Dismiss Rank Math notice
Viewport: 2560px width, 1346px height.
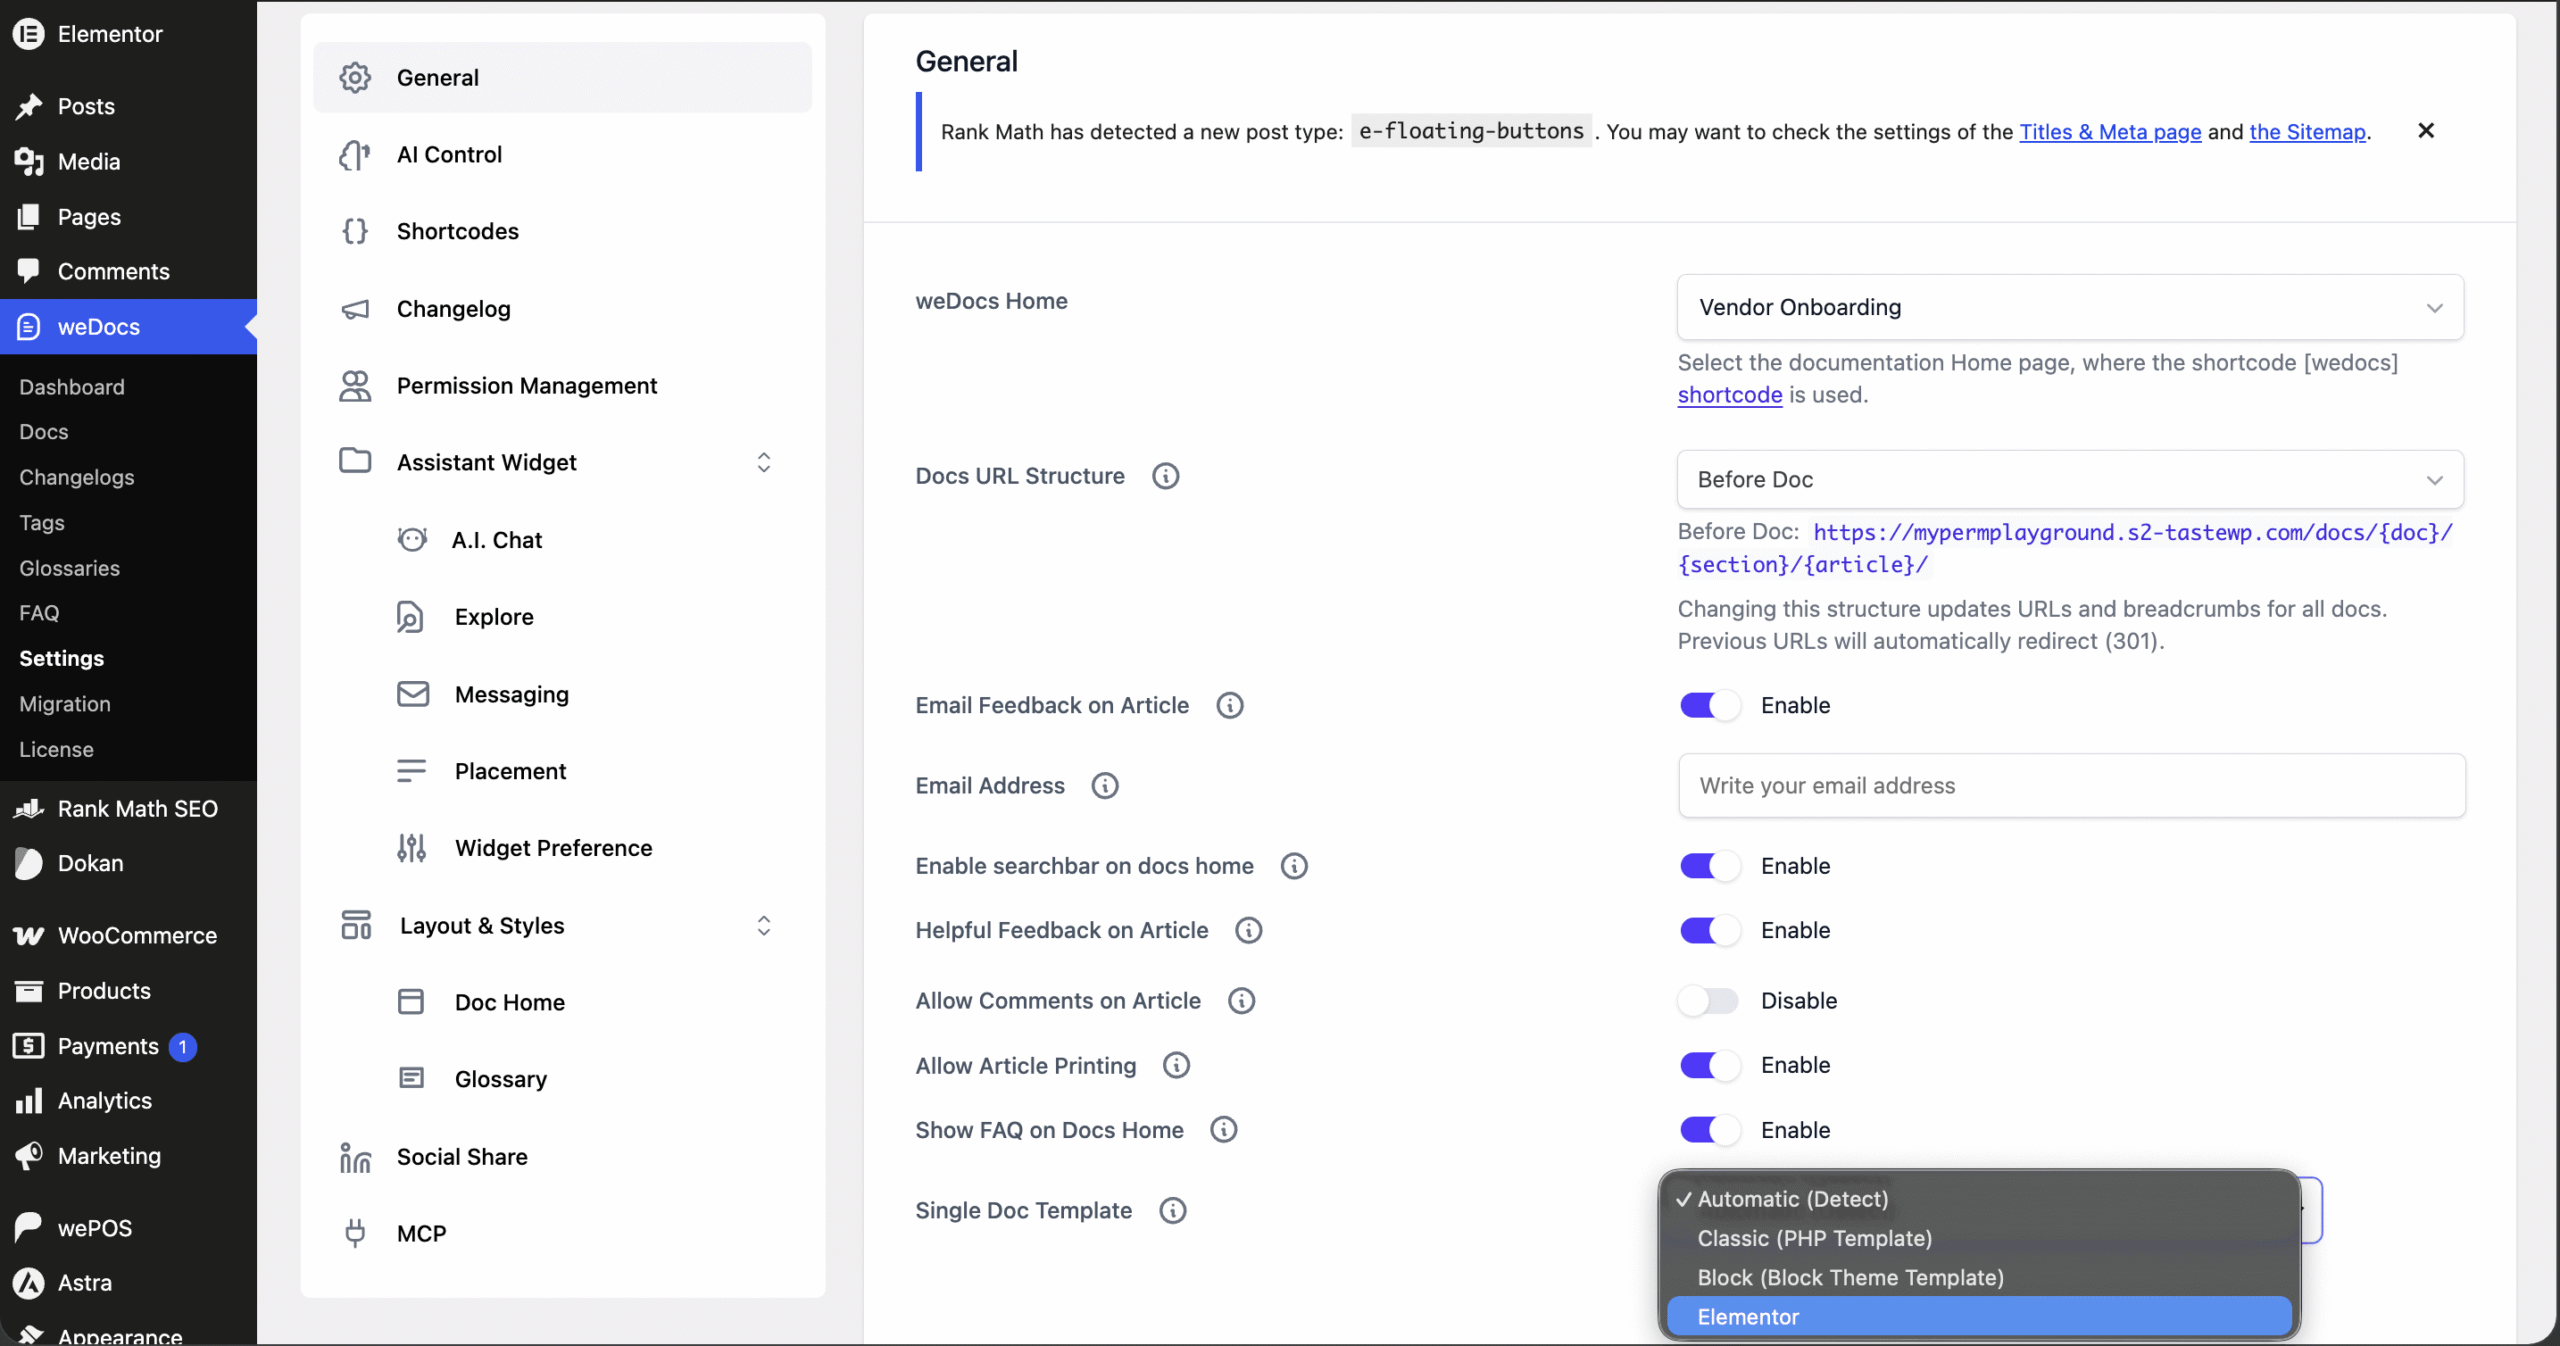coord(2426,131)
